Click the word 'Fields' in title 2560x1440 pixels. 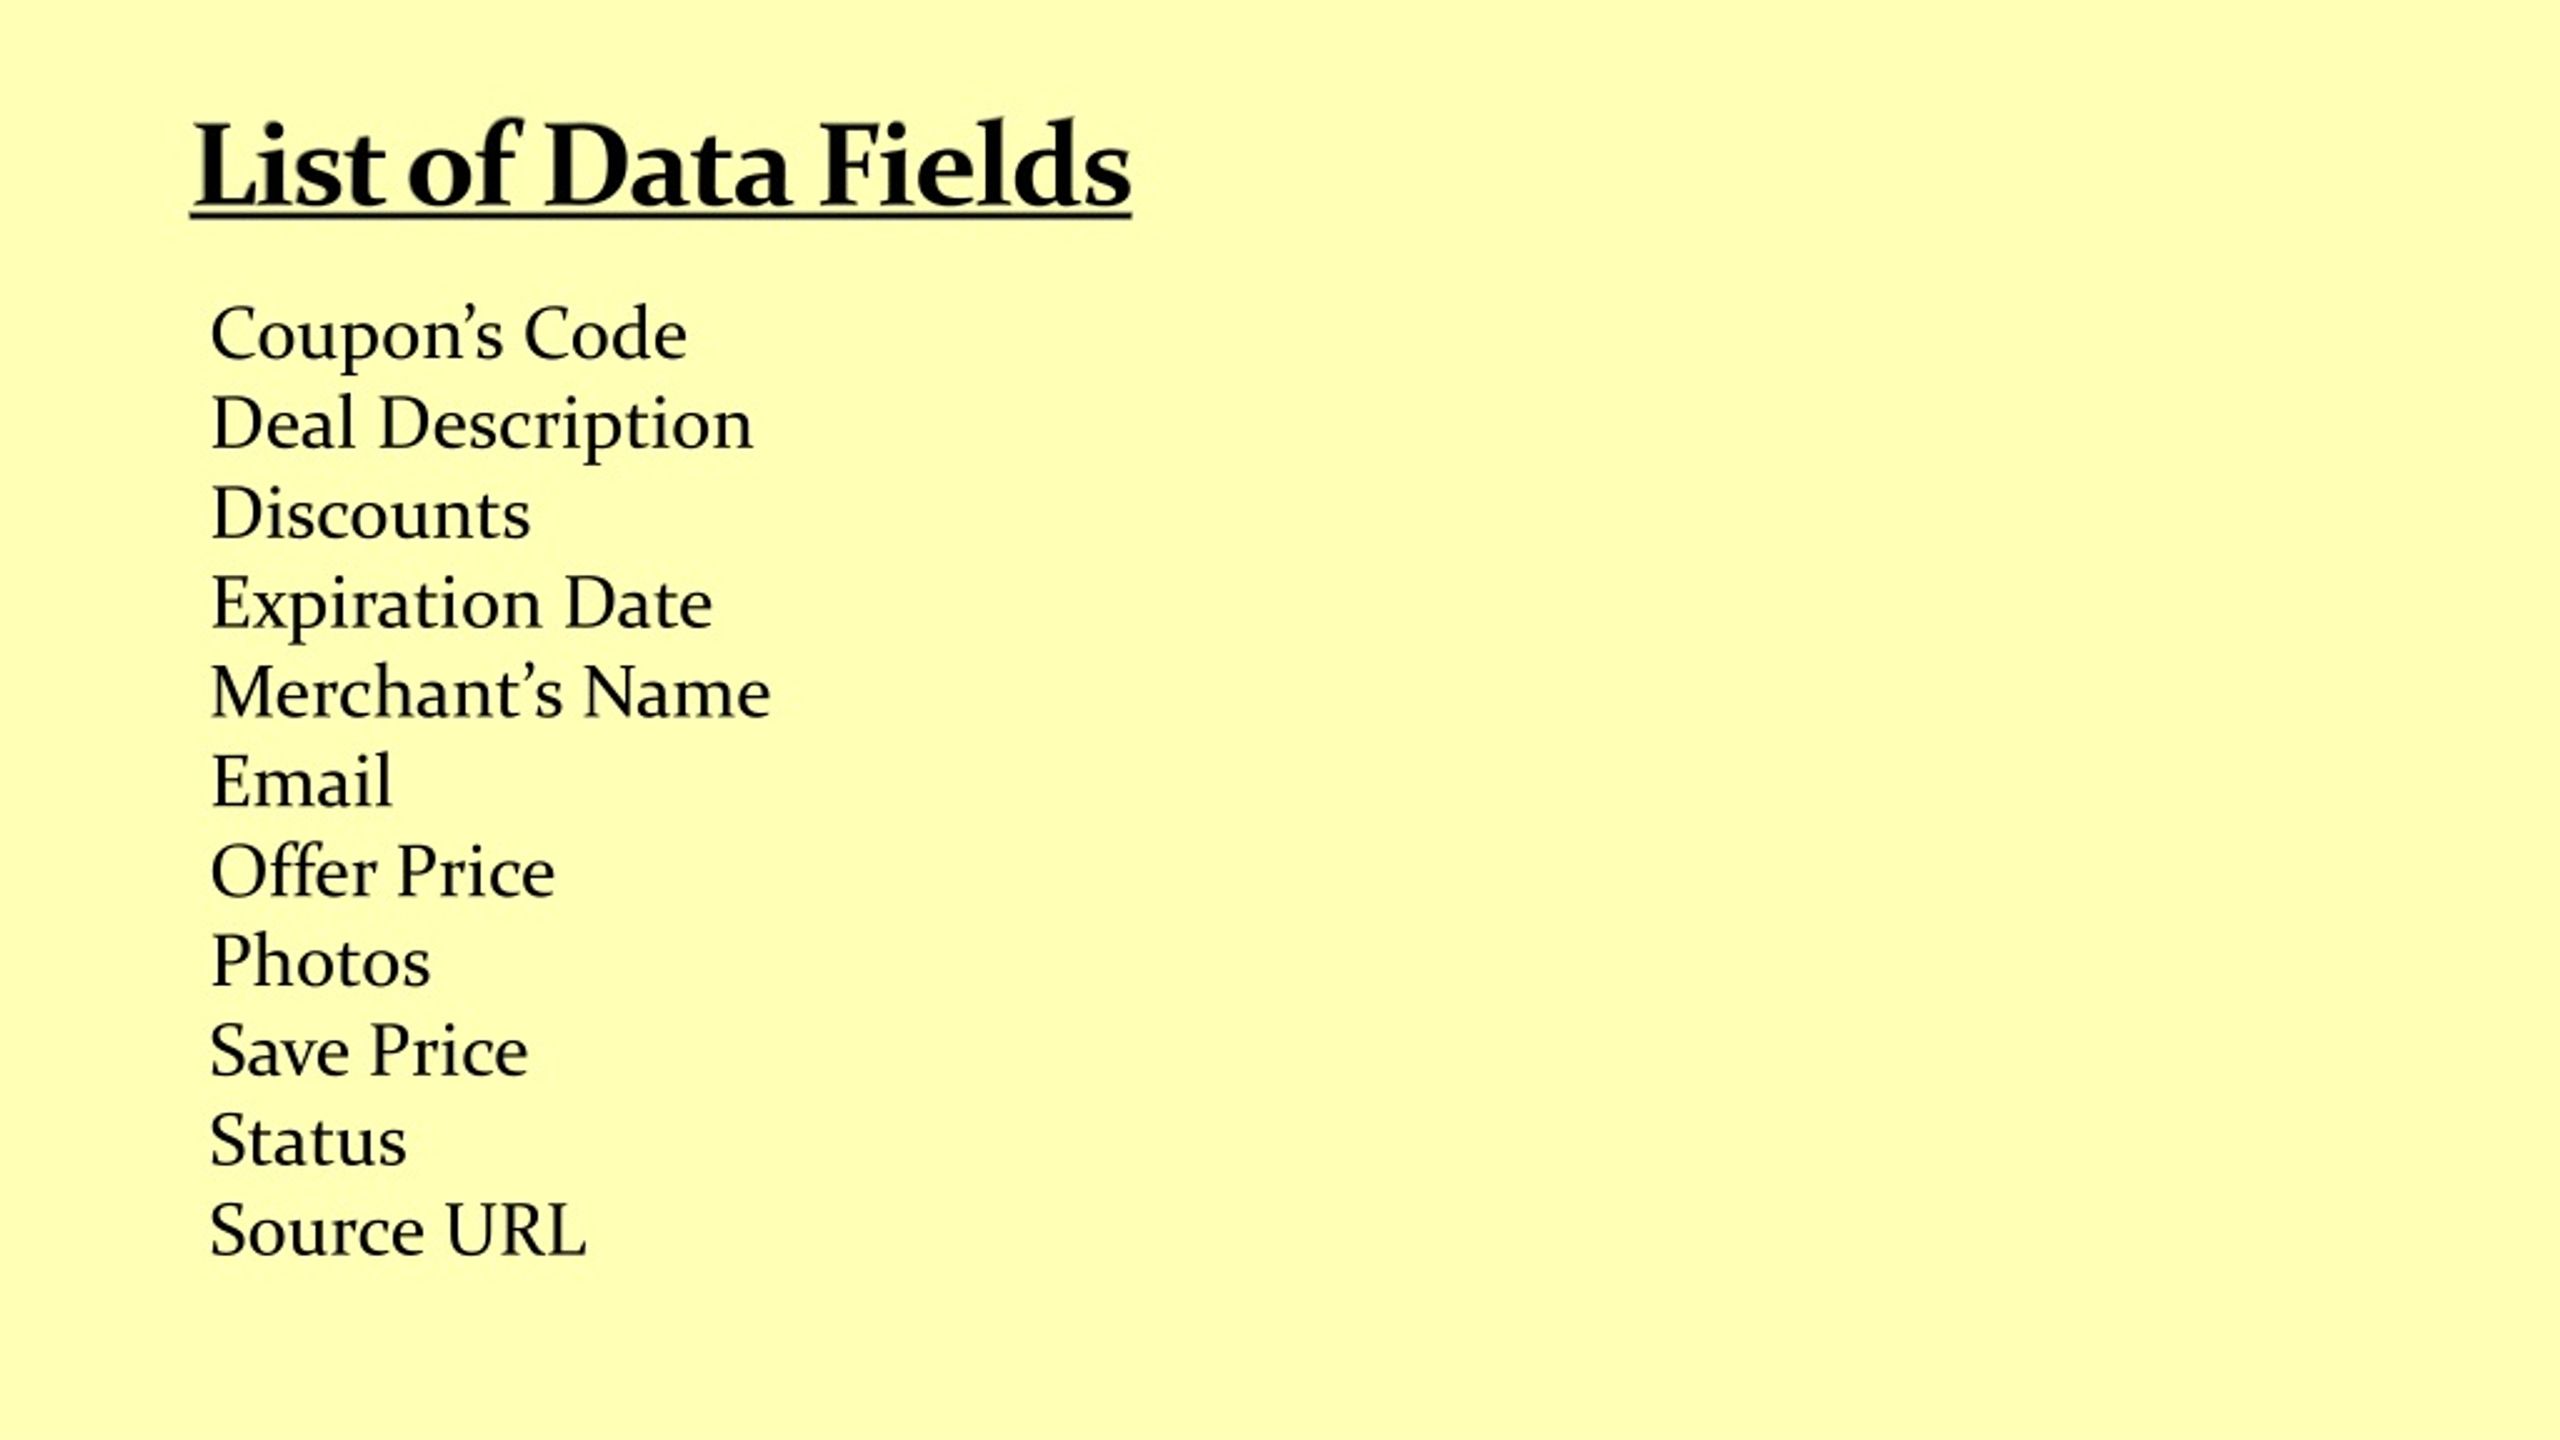pyautogui.click(x=975, y=165)
